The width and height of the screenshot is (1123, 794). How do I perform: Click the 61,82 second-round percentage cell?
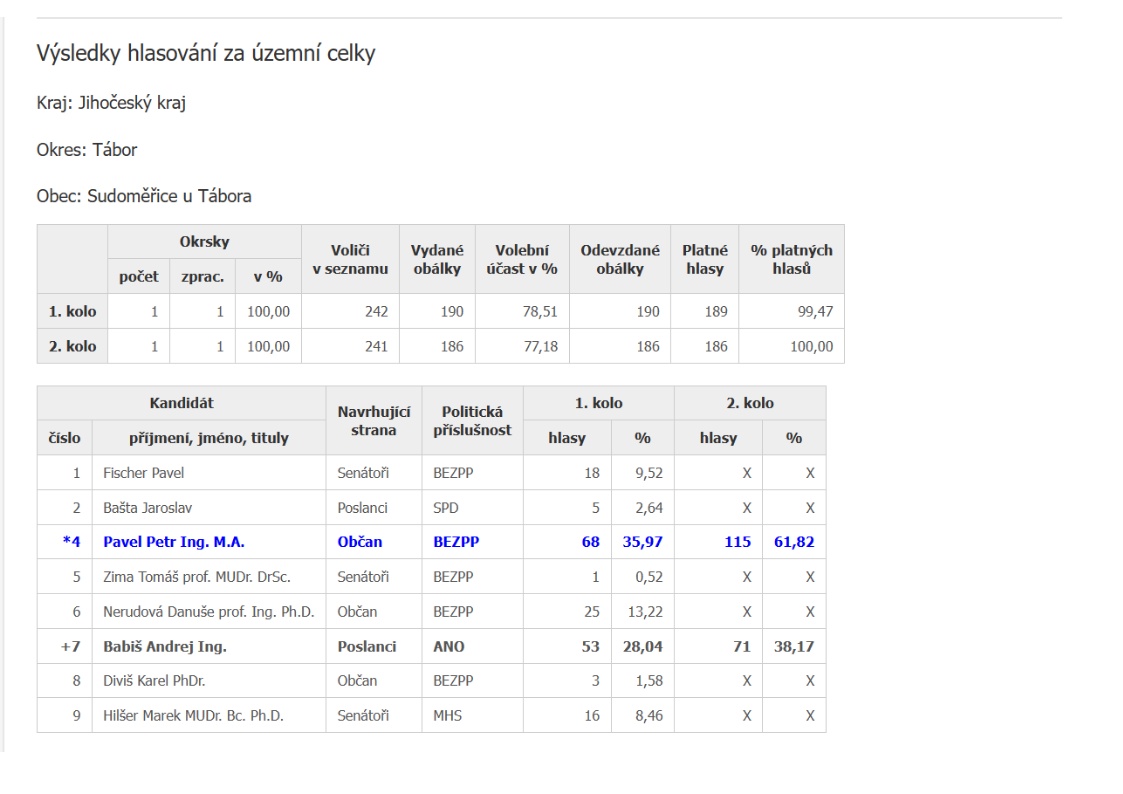(794, 542)
